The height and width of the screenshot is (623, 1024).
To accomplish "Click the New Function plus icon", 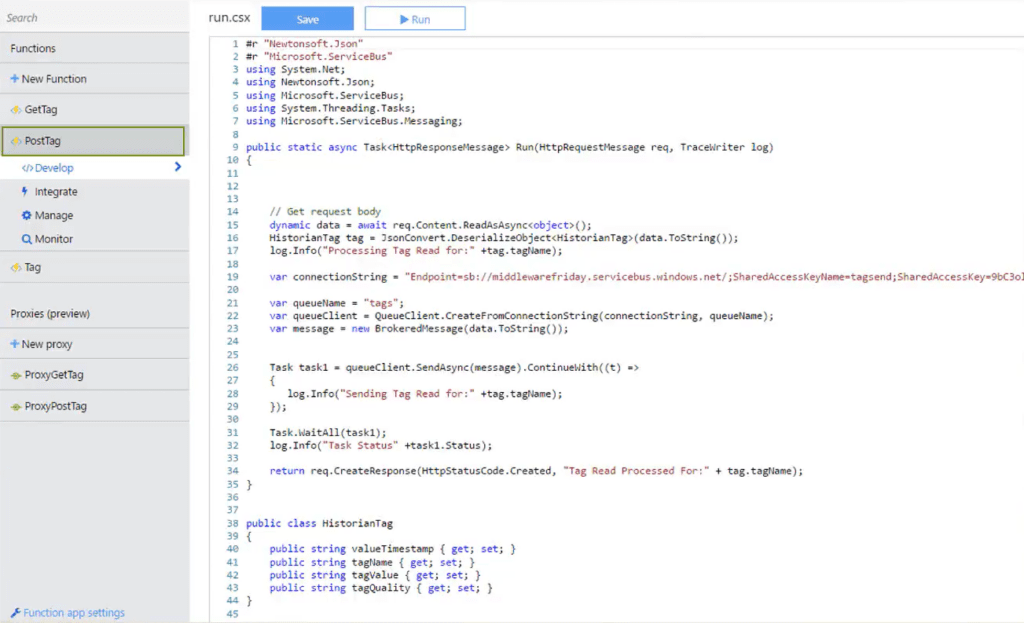I will point(14,78).
